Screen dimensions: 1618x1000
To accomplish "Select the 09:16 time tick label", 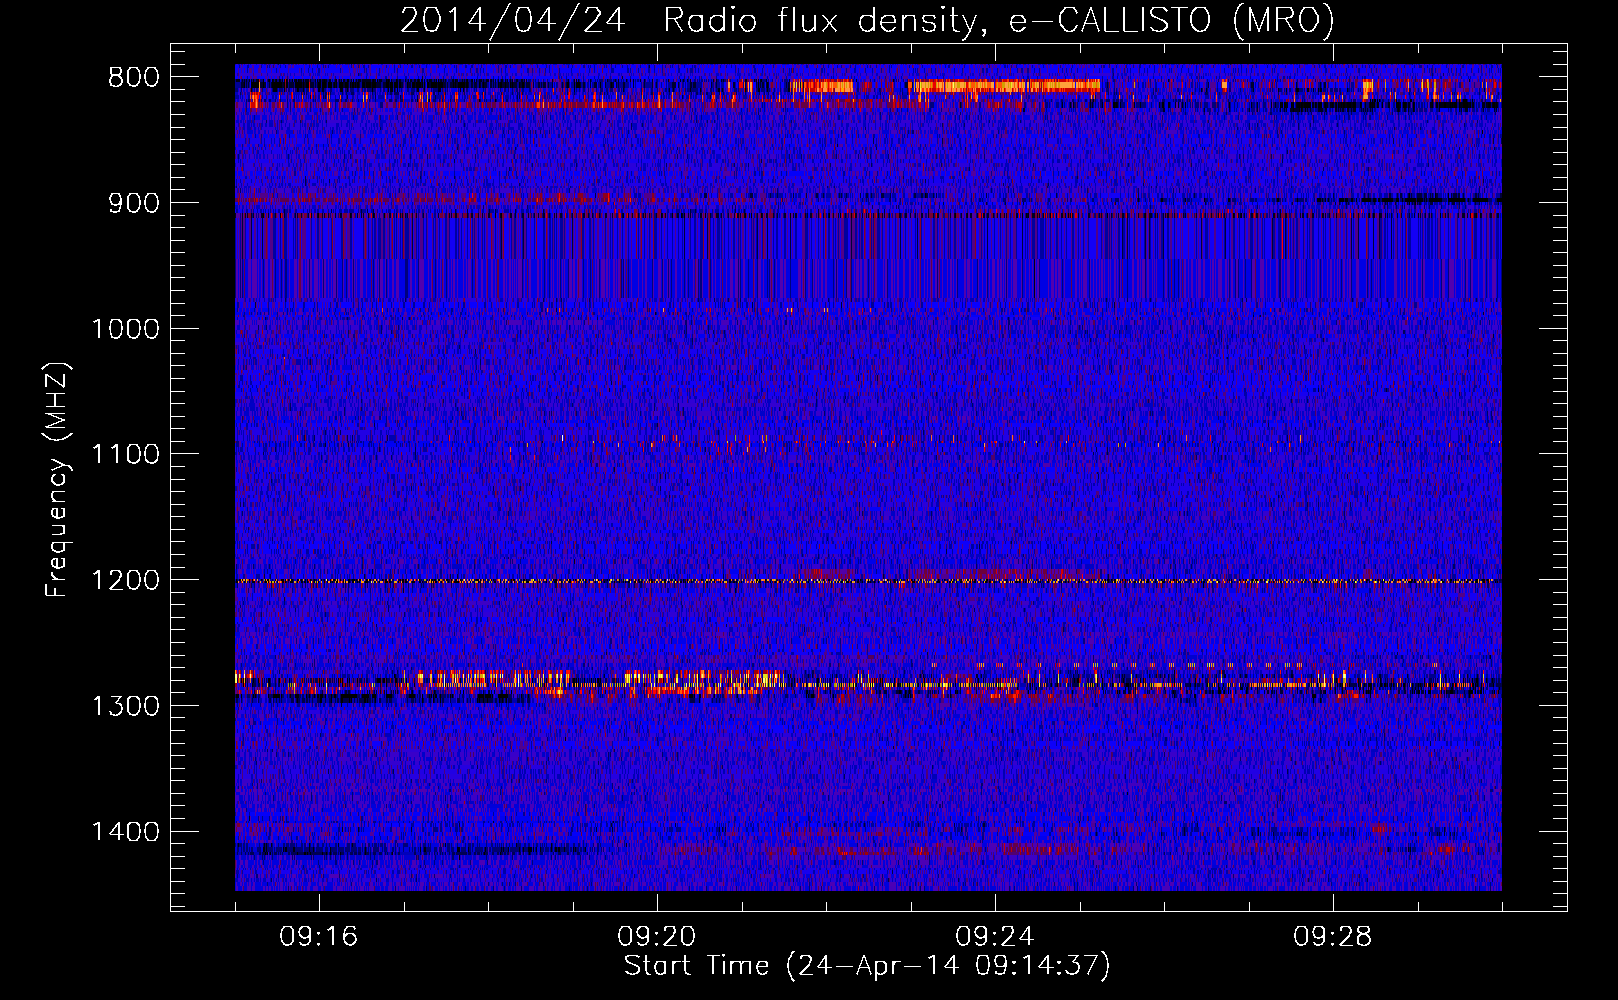I will pyautogui.click(x=319, y=937).
